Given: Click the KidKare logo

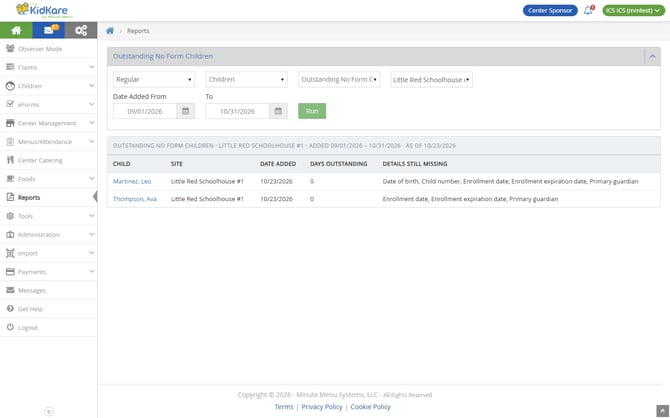Looking at the screenshot, I should (44, 11).
